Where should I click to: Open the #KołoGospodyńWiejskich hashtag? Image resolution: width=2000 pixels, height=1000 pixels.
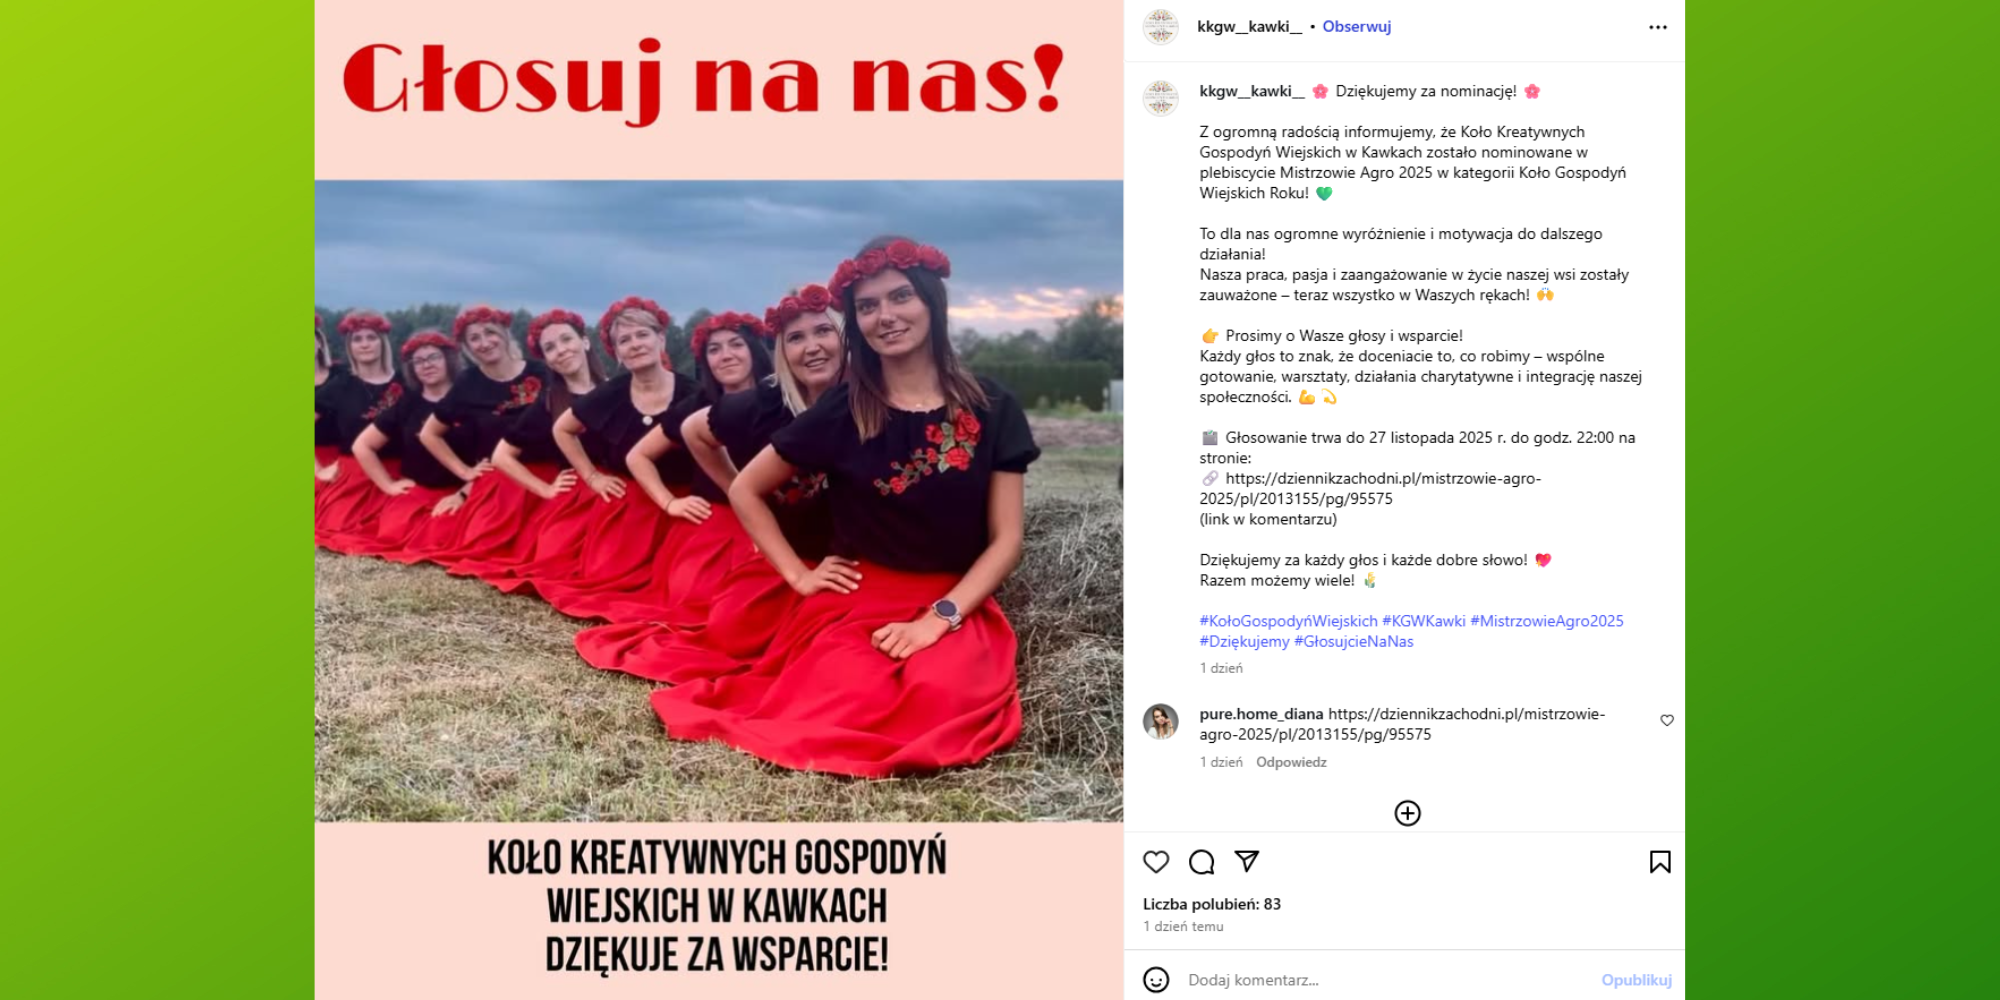1288,621
